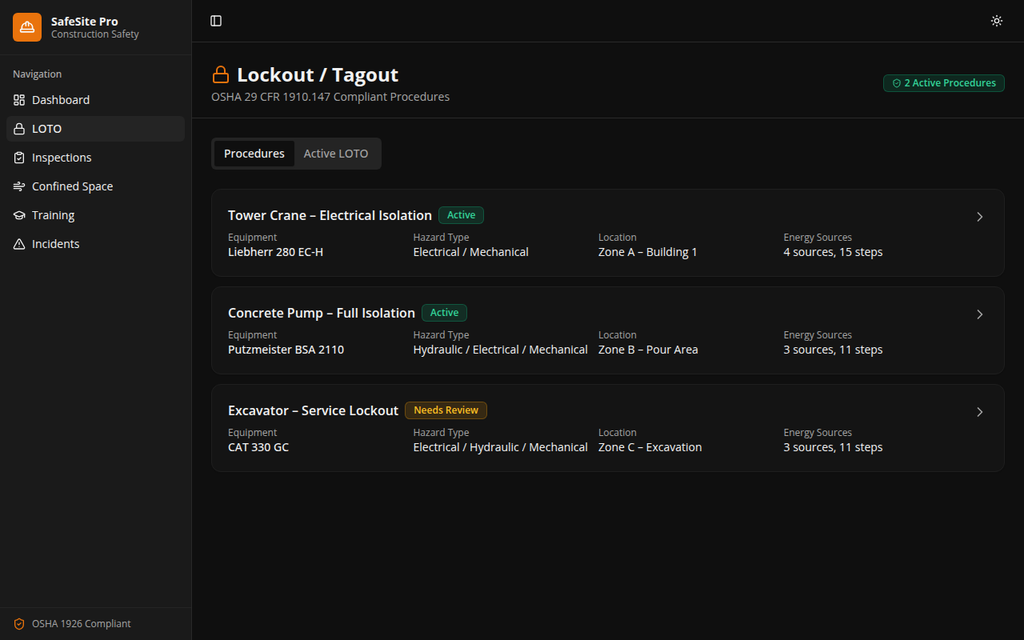Expand Concrete Pump procedure chevron

980,314
